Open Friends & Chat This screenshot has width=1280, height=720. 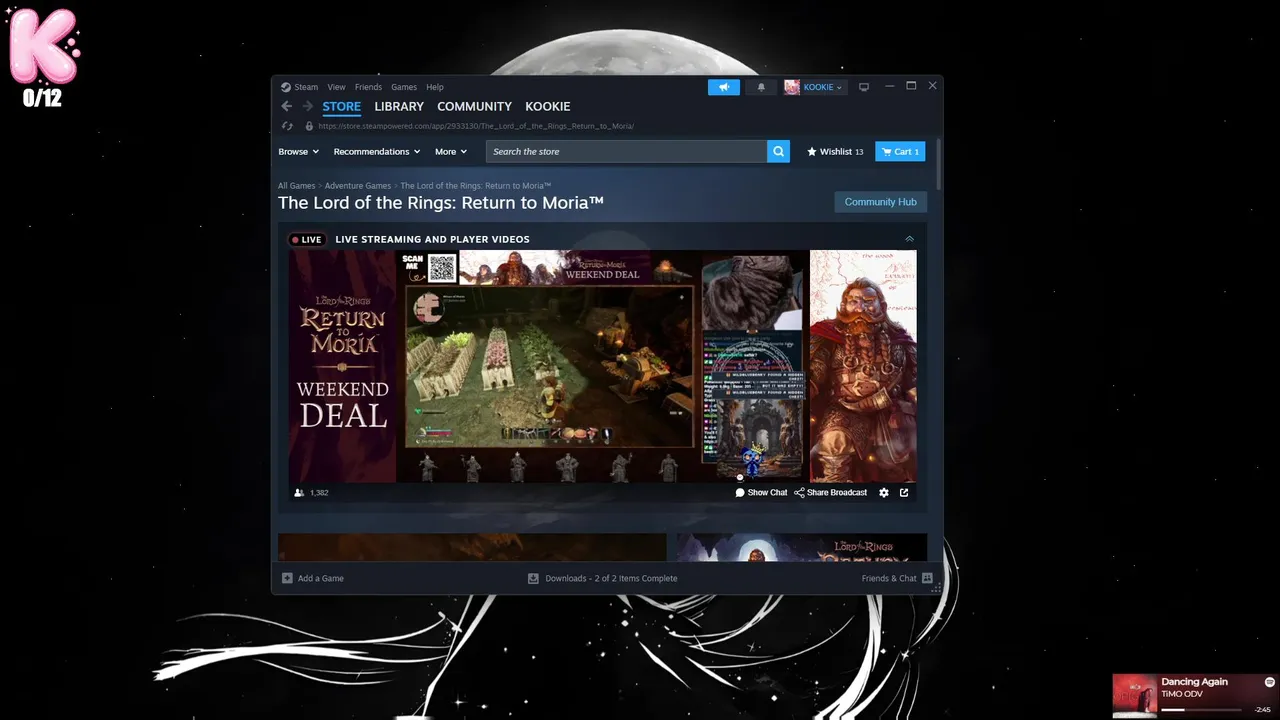click(x=897, y=578)
